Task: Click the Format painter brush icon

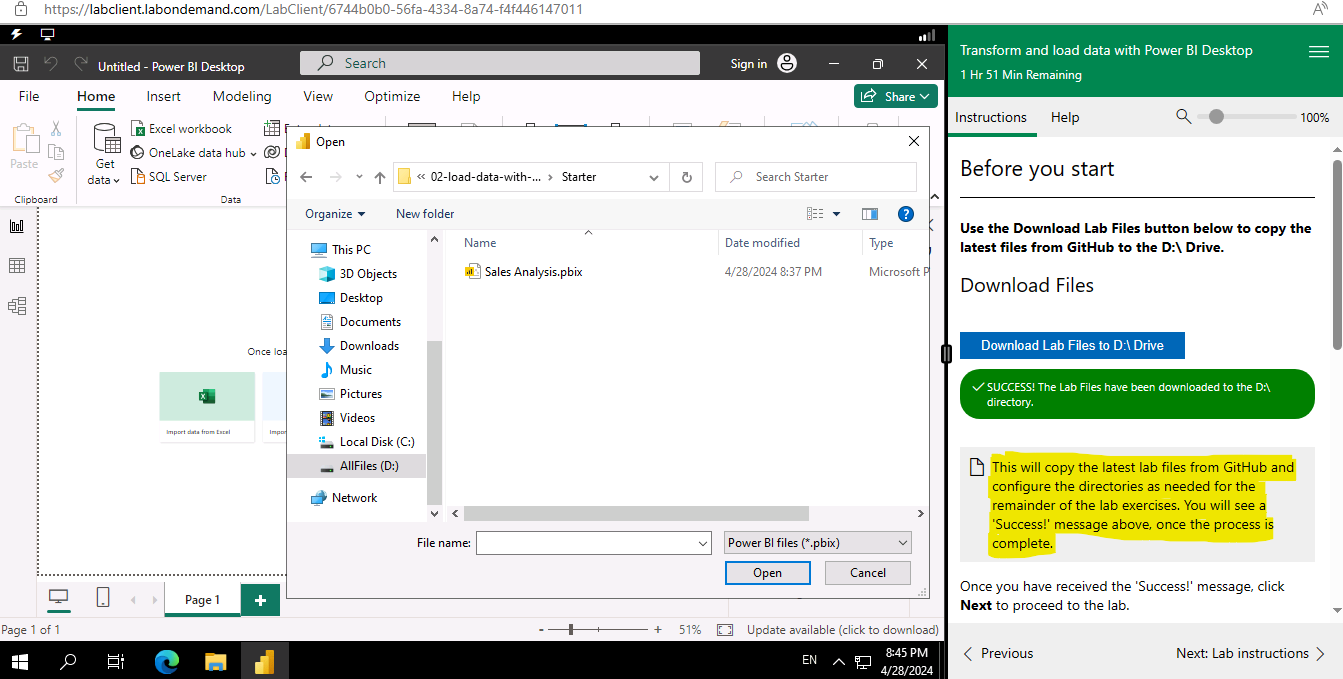Action: coord(56,175)
